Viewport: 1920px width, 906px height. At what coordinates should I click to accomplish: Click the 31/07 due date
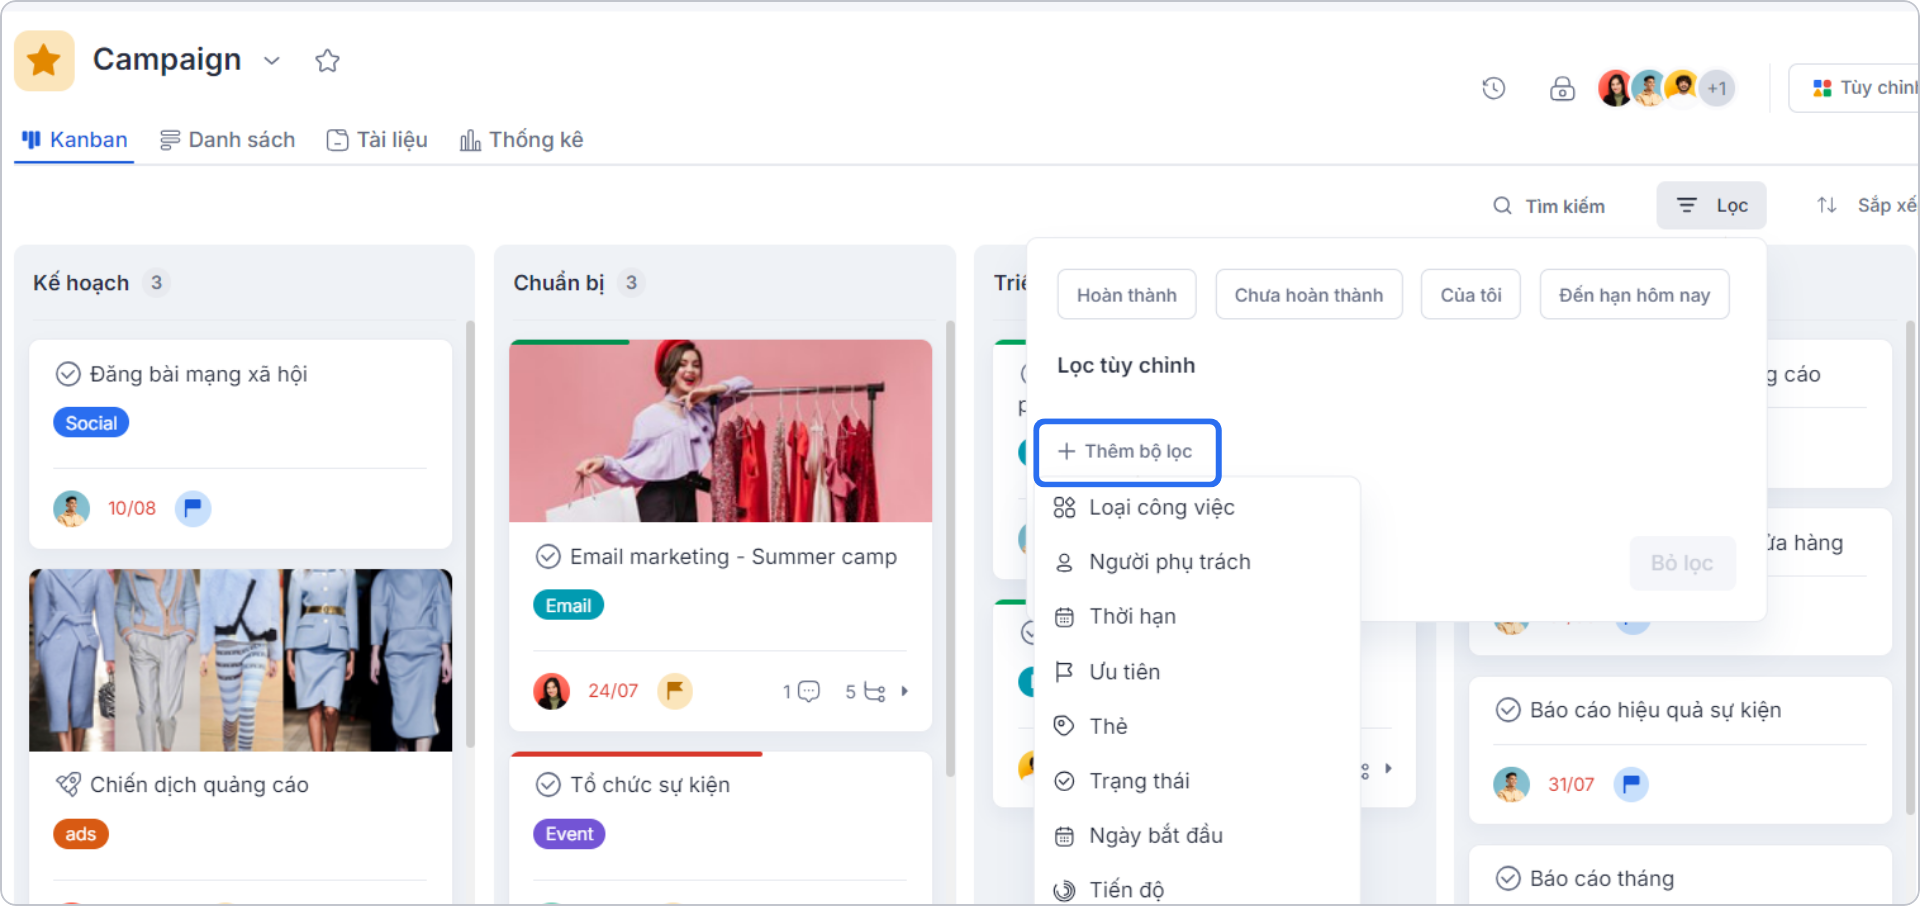[x=1571, y=785]
